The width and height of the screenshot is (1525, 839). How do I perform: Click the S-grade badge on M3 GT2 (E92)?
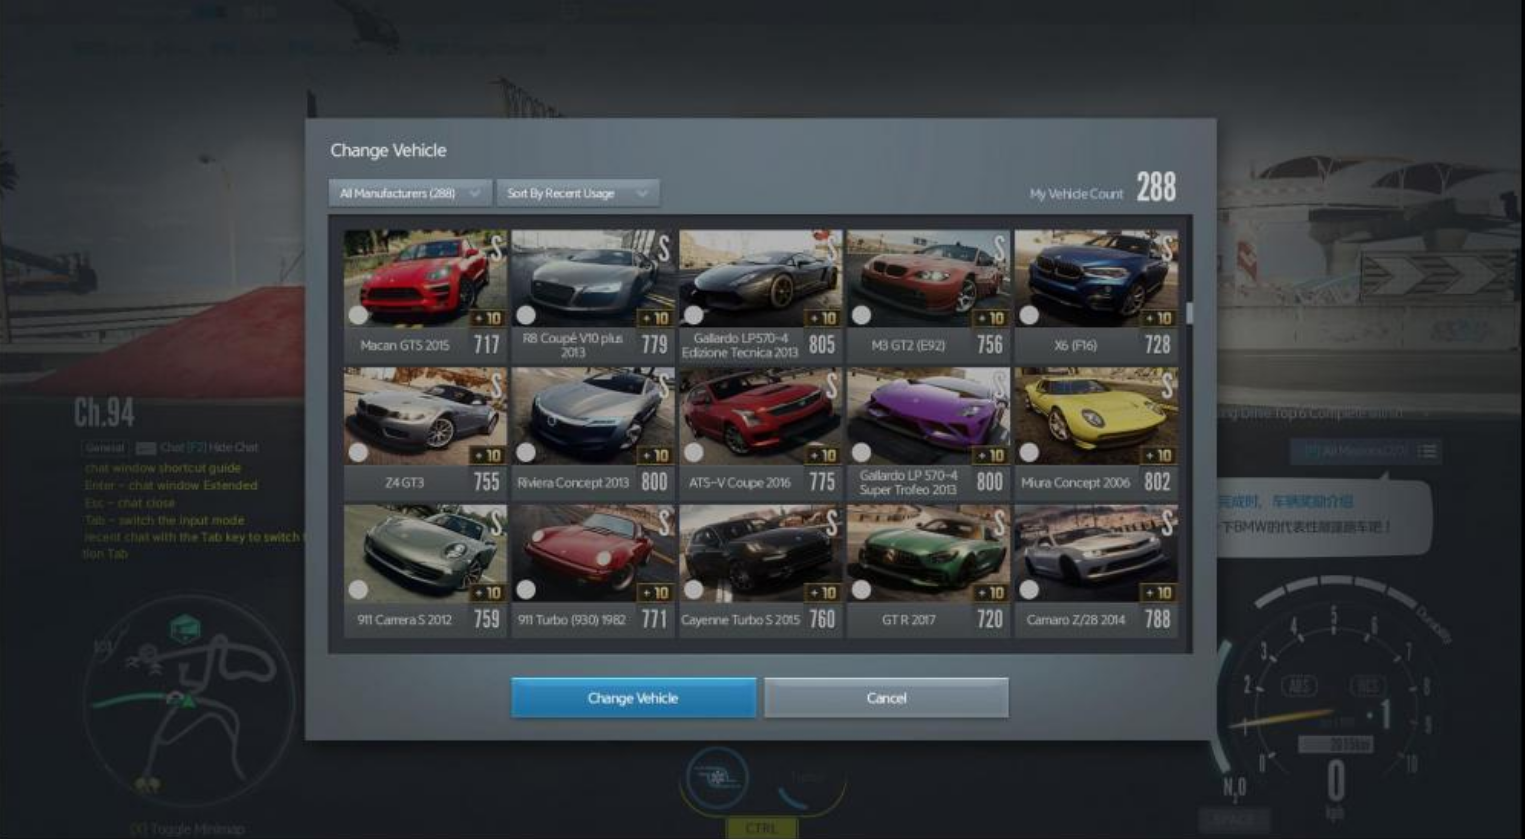[1000, 249]
